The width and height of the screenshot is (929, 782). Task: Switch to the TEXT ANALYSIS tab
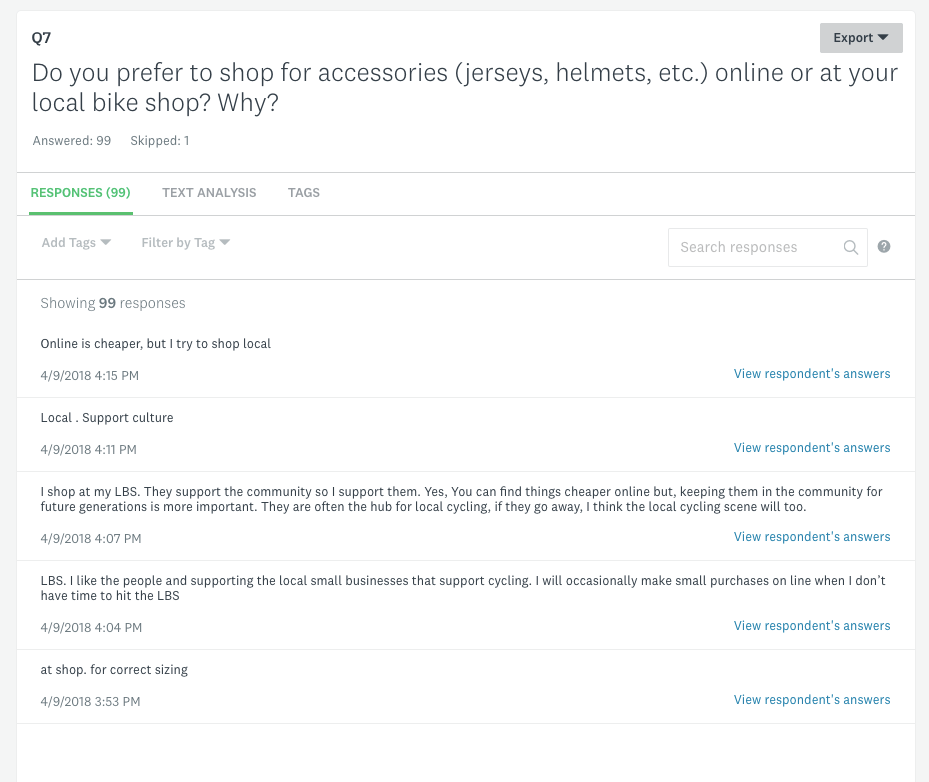209,192
